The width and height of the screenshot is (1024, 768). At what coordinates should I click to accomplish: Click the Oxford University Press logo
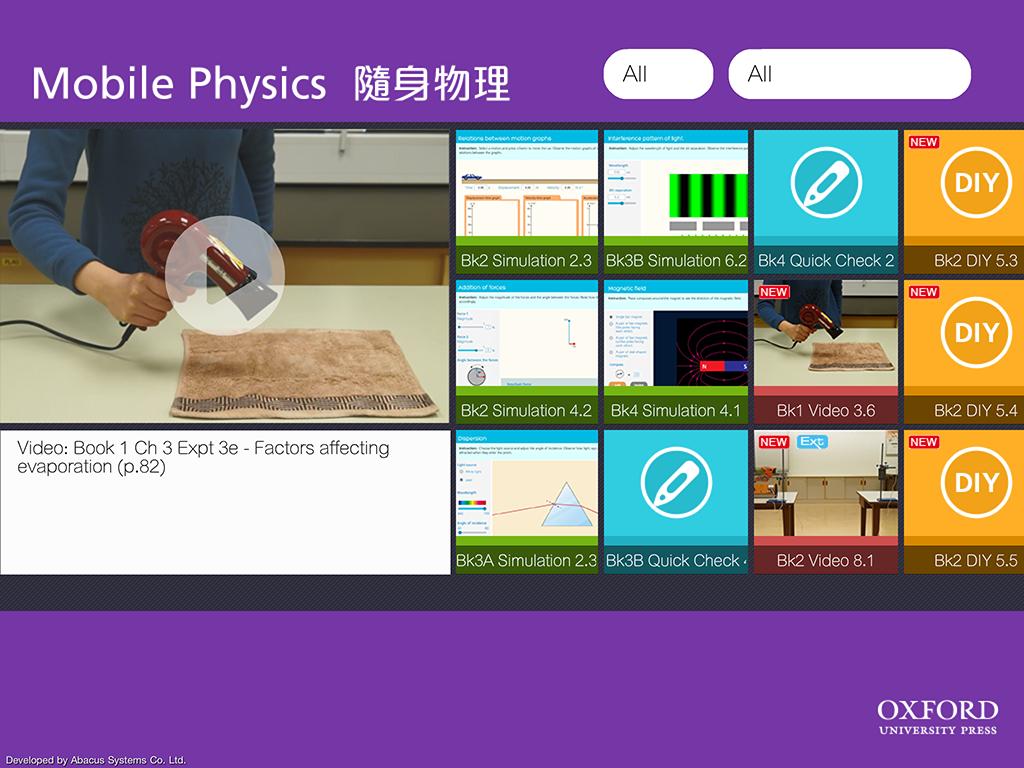(938, 717)
